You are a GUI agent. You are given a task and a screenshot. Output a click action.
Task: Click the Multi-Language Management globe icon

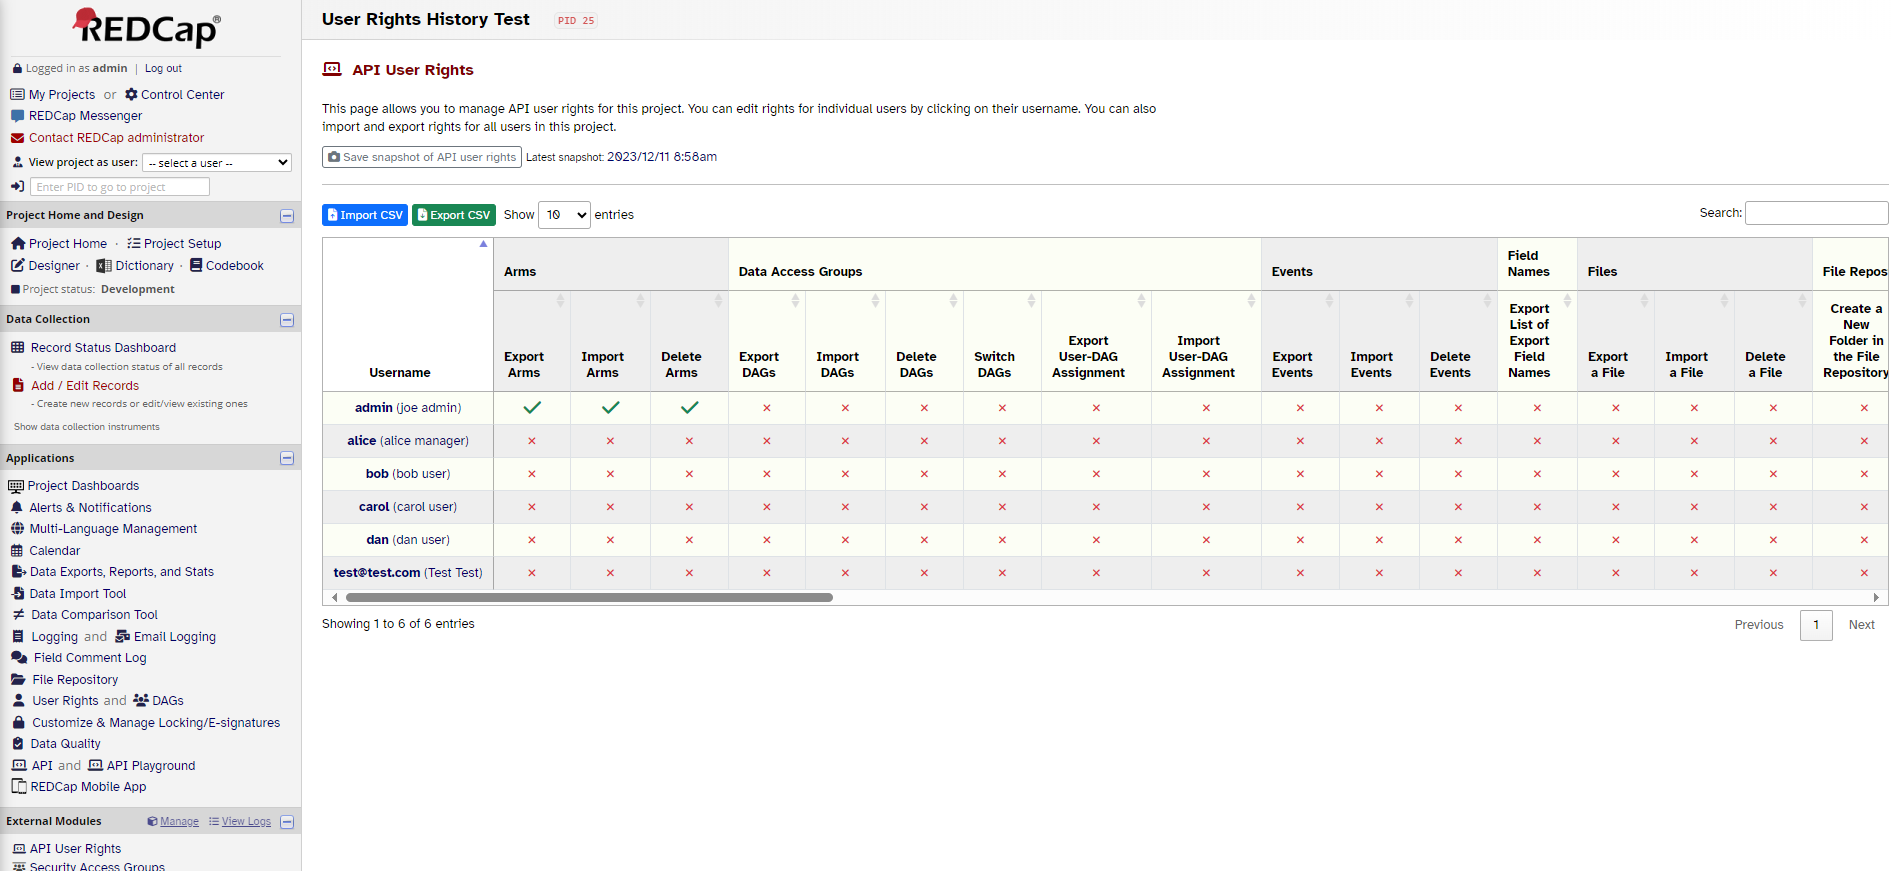tap(17, 529)
